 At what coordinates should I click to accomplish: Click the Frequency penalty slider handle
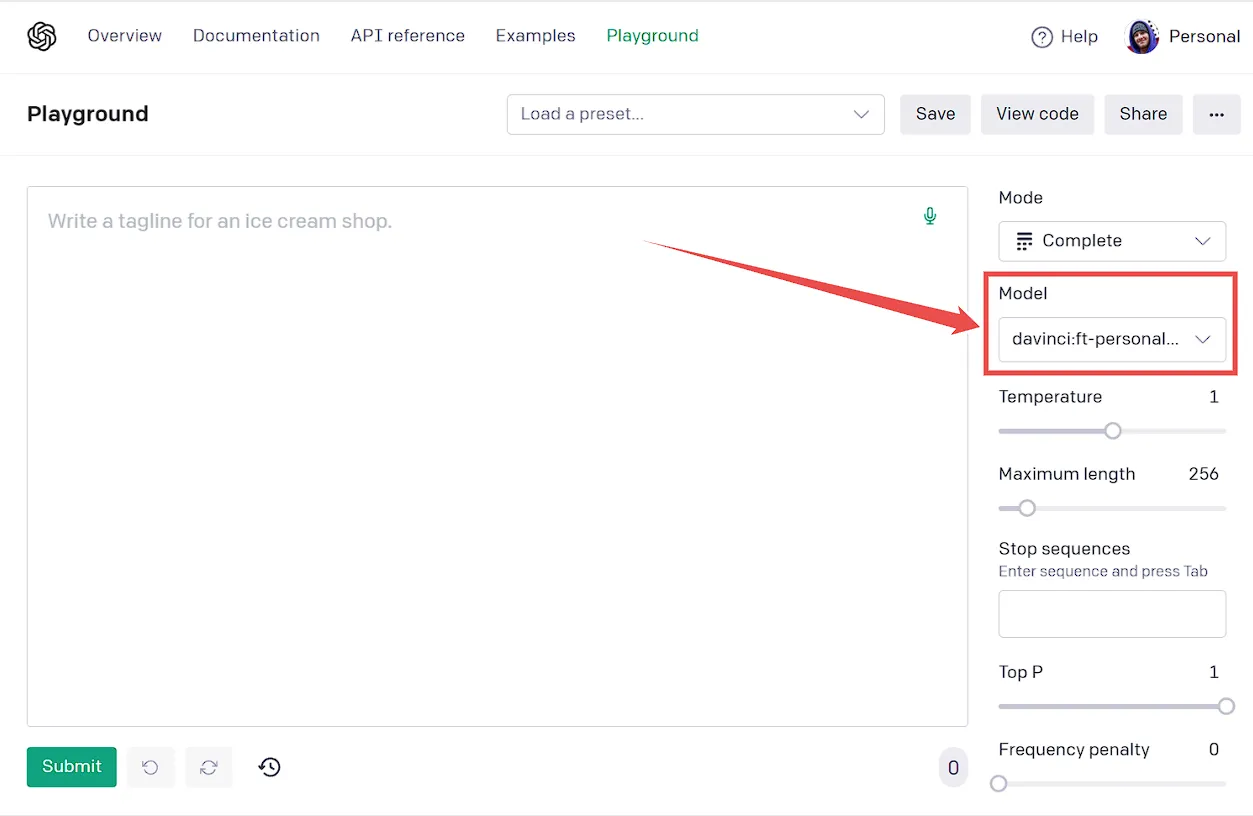coord(998,783)
